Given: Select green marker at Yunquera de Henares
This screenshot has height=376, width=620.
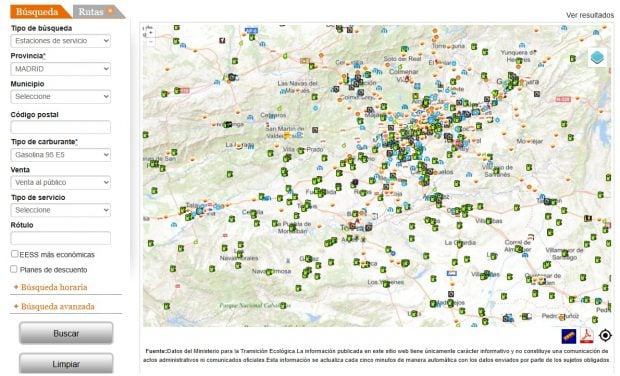Looking at the screenshot, I should pyautogui.click(x=519, y=60).
